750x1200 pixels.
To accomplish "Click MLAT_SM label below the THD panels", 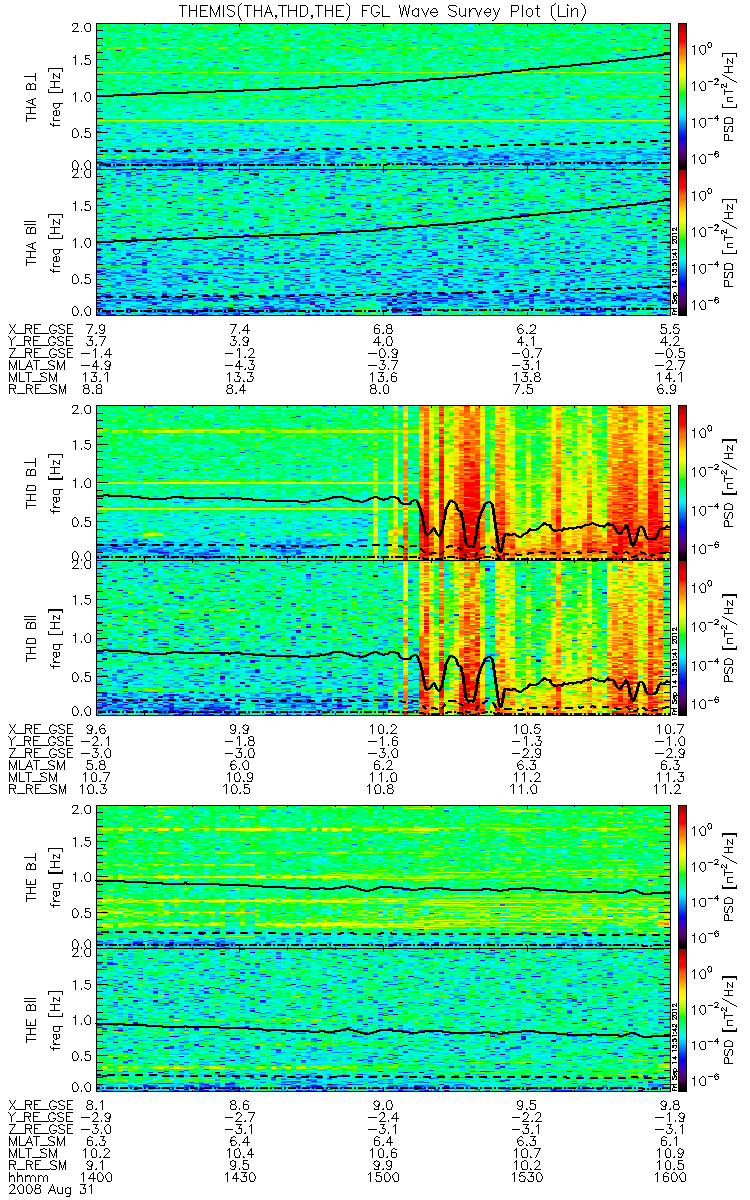I will point(37,765).
